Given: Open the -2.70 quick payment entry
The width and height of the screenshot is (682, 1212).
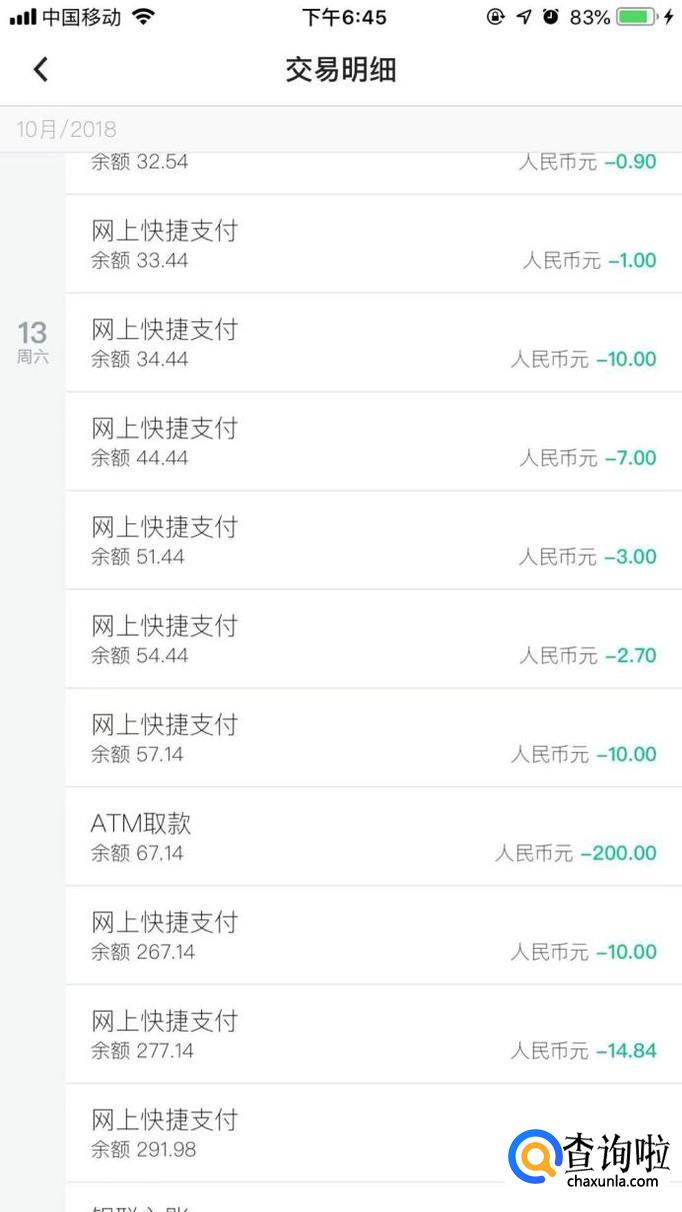Looking at the screenshot, I should pos(373,640).
